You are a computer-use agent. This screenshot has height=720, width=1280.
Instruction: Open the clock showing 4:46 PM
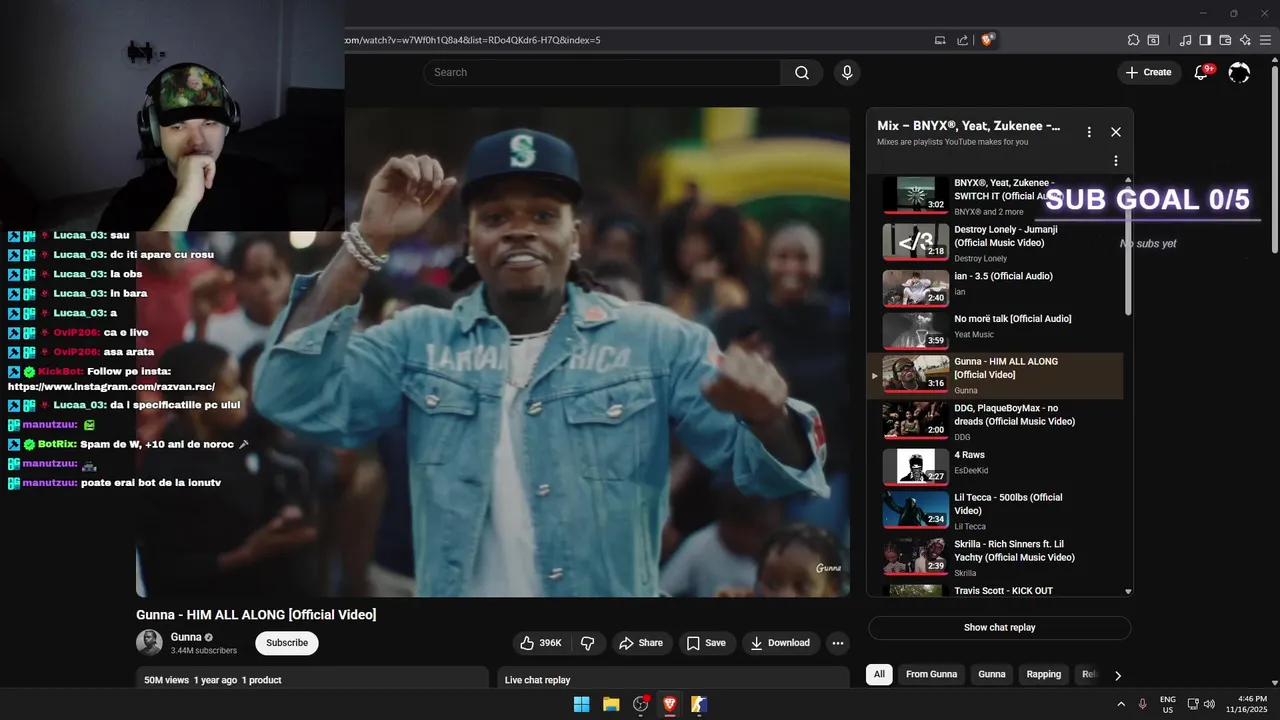1246,704
